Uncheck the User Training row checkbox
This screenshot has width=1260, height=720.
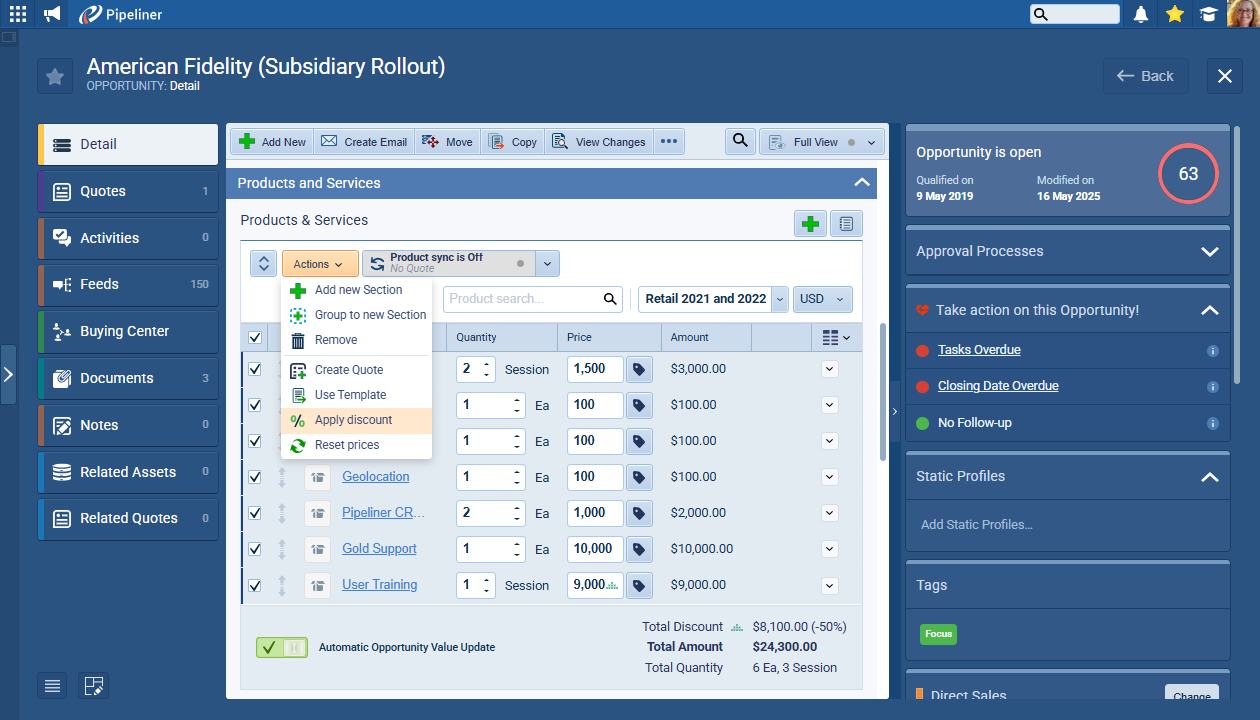click(255, 585)
